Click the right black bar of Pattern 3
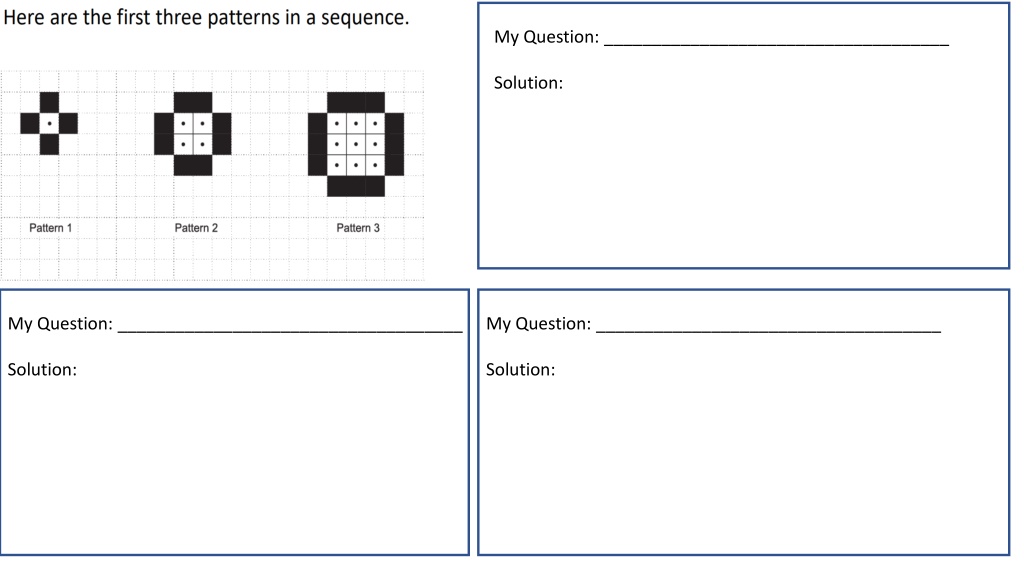 394,144
